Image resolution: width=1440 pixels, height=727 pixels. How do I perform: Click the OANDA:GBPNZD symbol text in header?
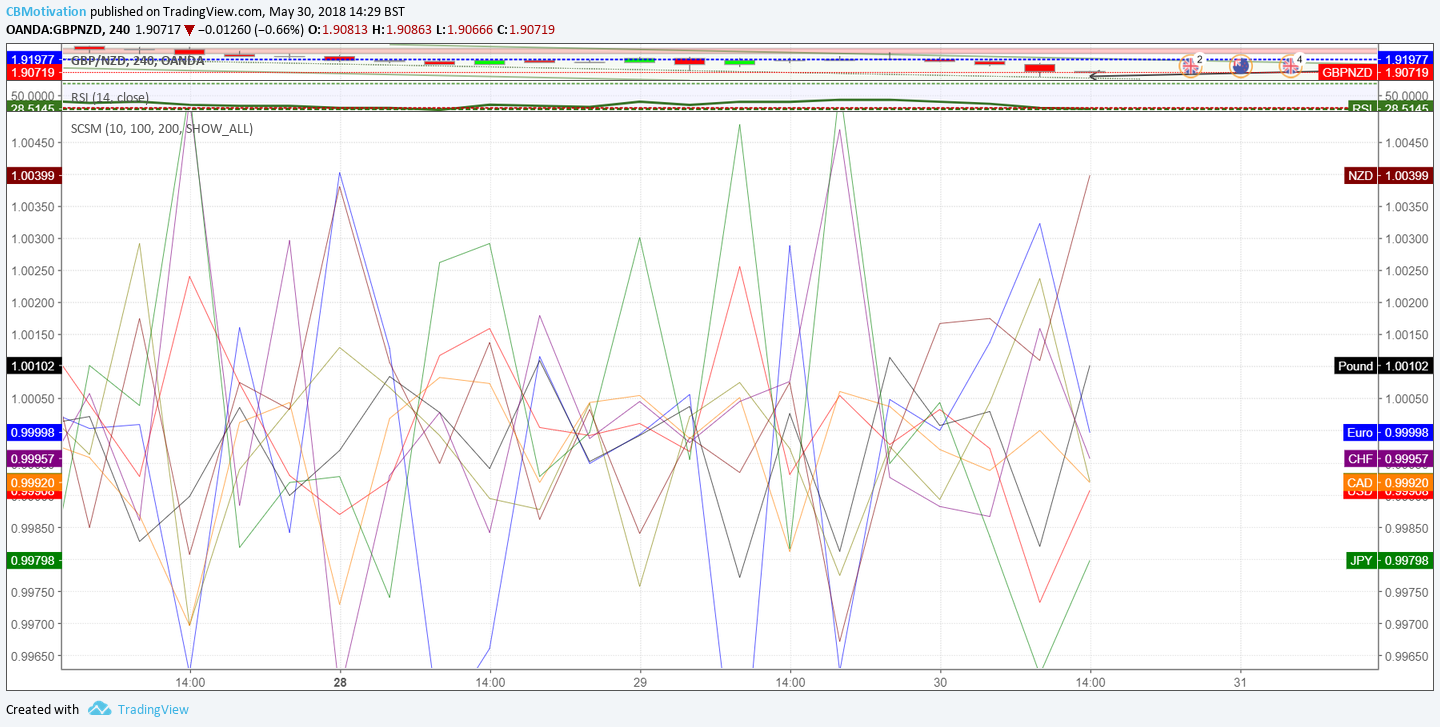[53, 30]
